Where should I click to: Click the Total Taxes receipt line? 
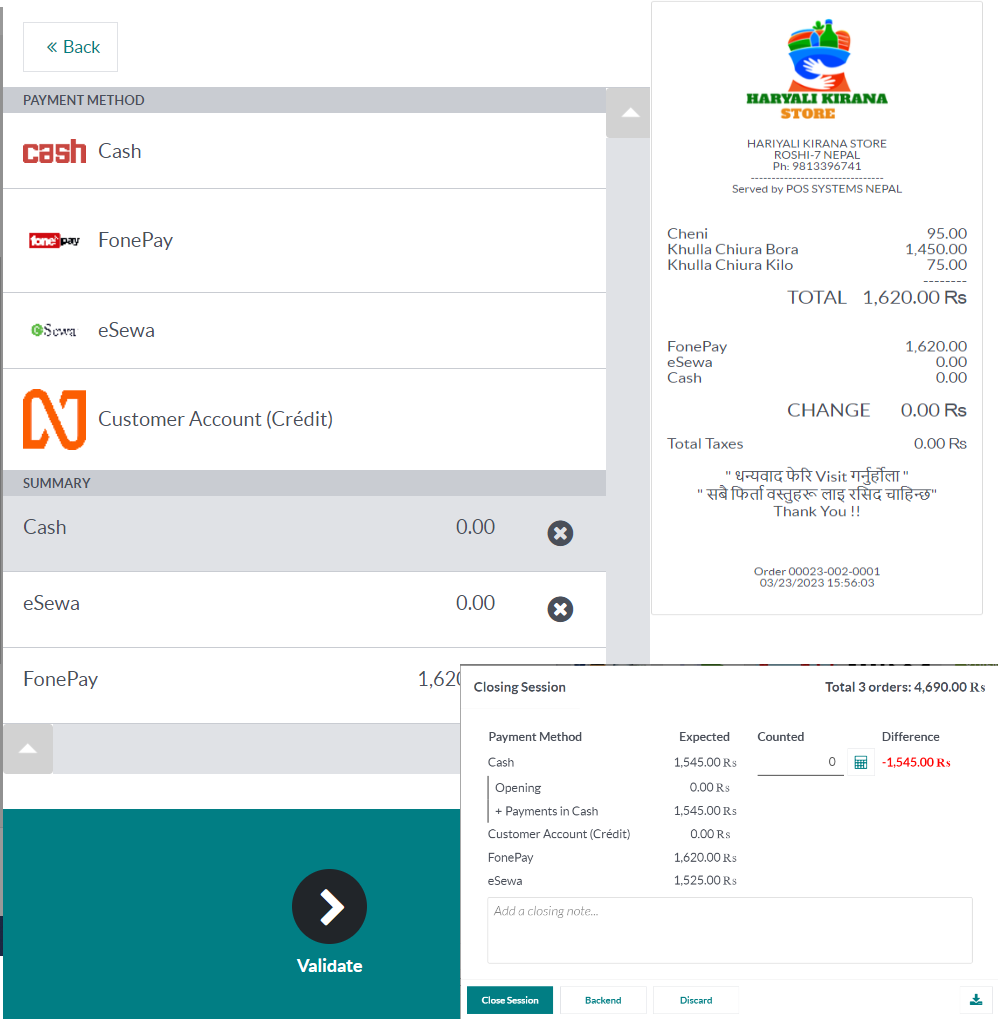click(817, 444)
